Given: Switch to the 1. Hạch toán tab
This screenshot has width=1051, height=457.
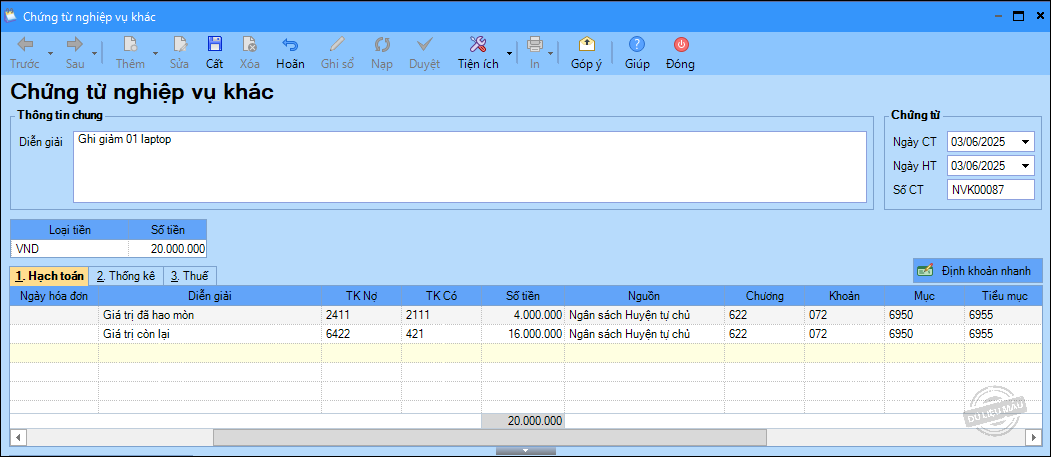Looking at the screenshot, I should pyautogui.click(x=49, y=275).
